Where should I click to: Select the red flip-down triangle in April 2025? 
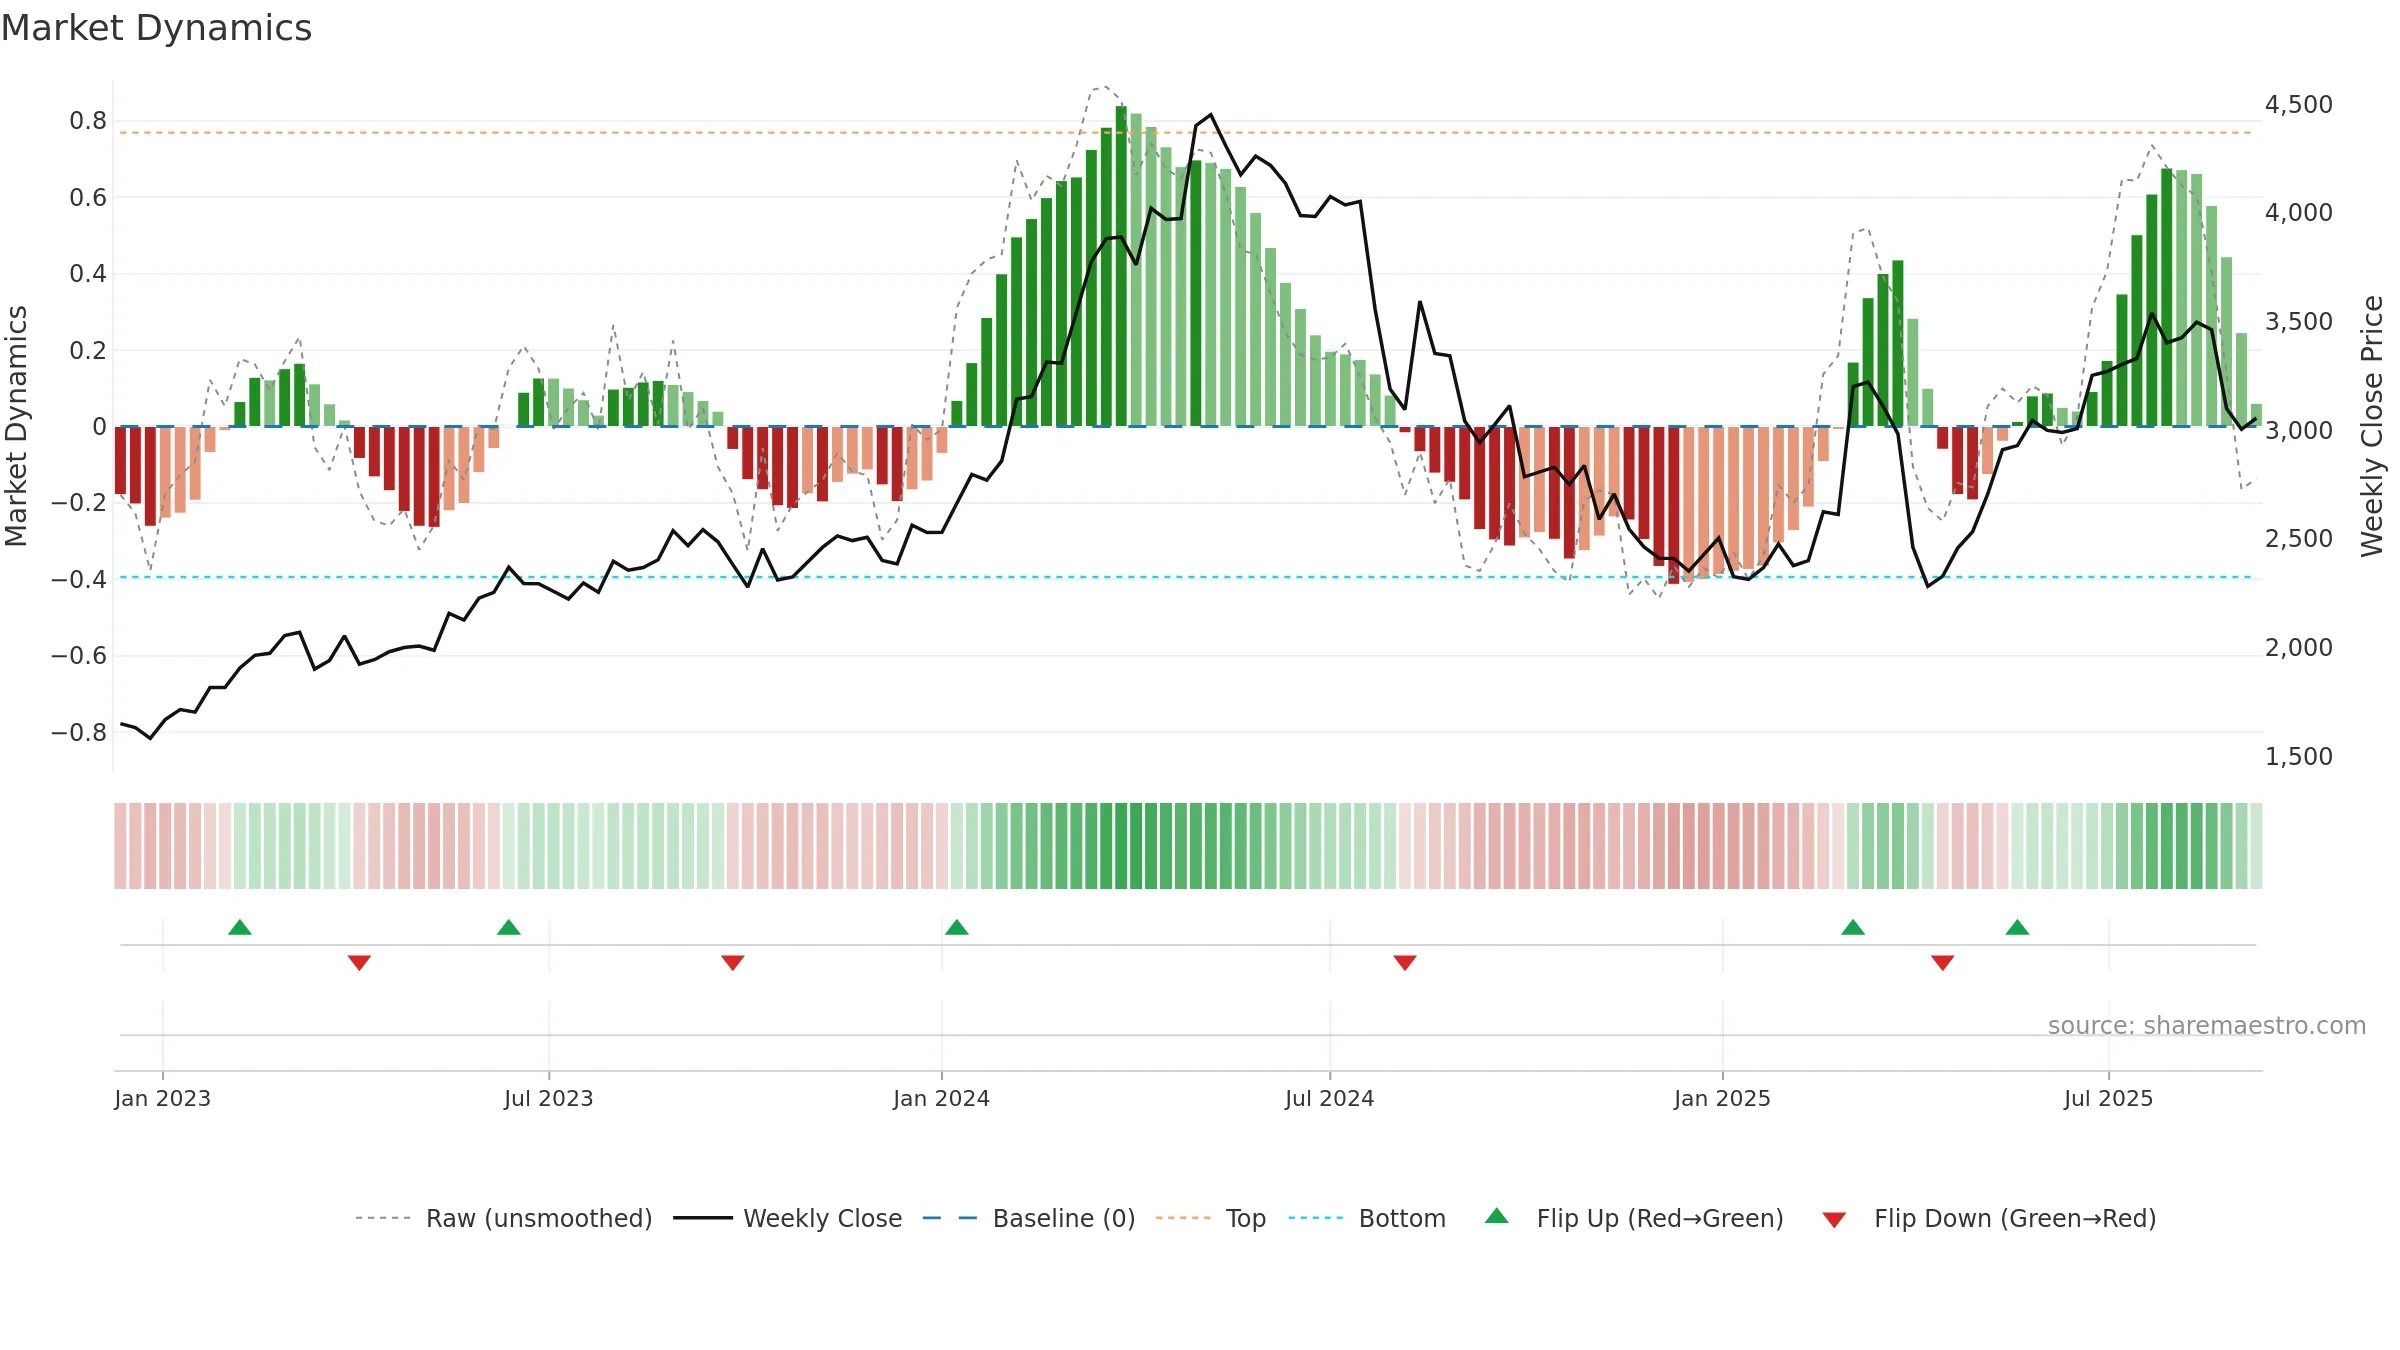1943,963
